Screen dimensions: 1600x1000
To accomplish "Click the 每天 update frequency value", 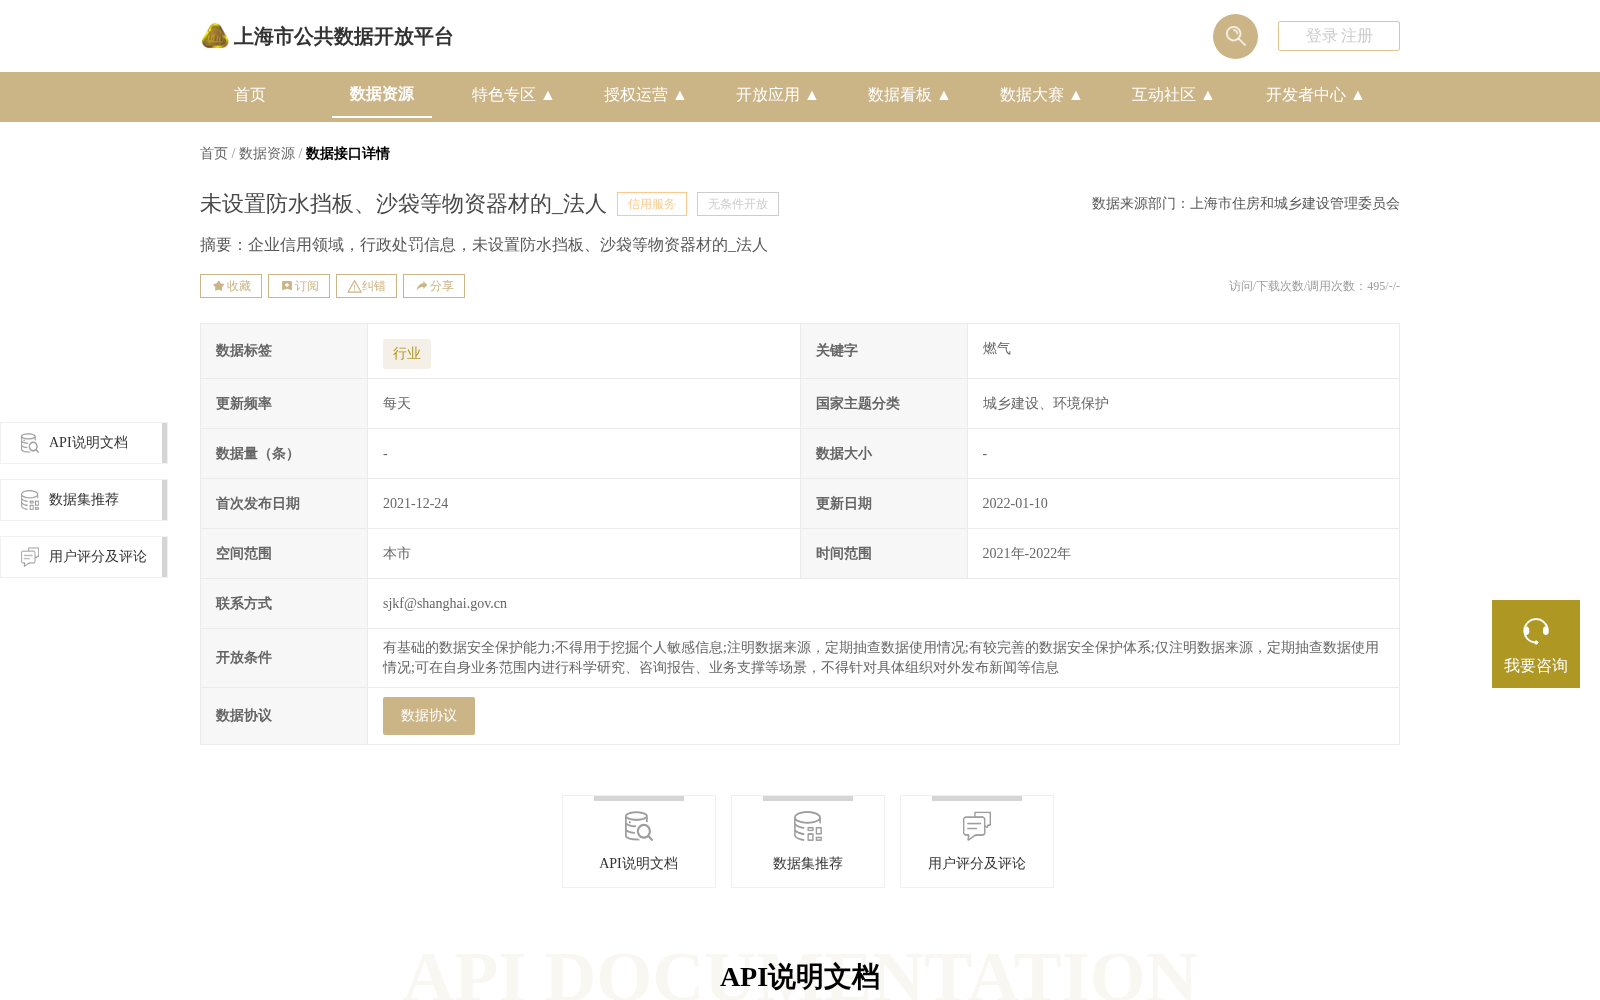I will click(x=397, y=404).
